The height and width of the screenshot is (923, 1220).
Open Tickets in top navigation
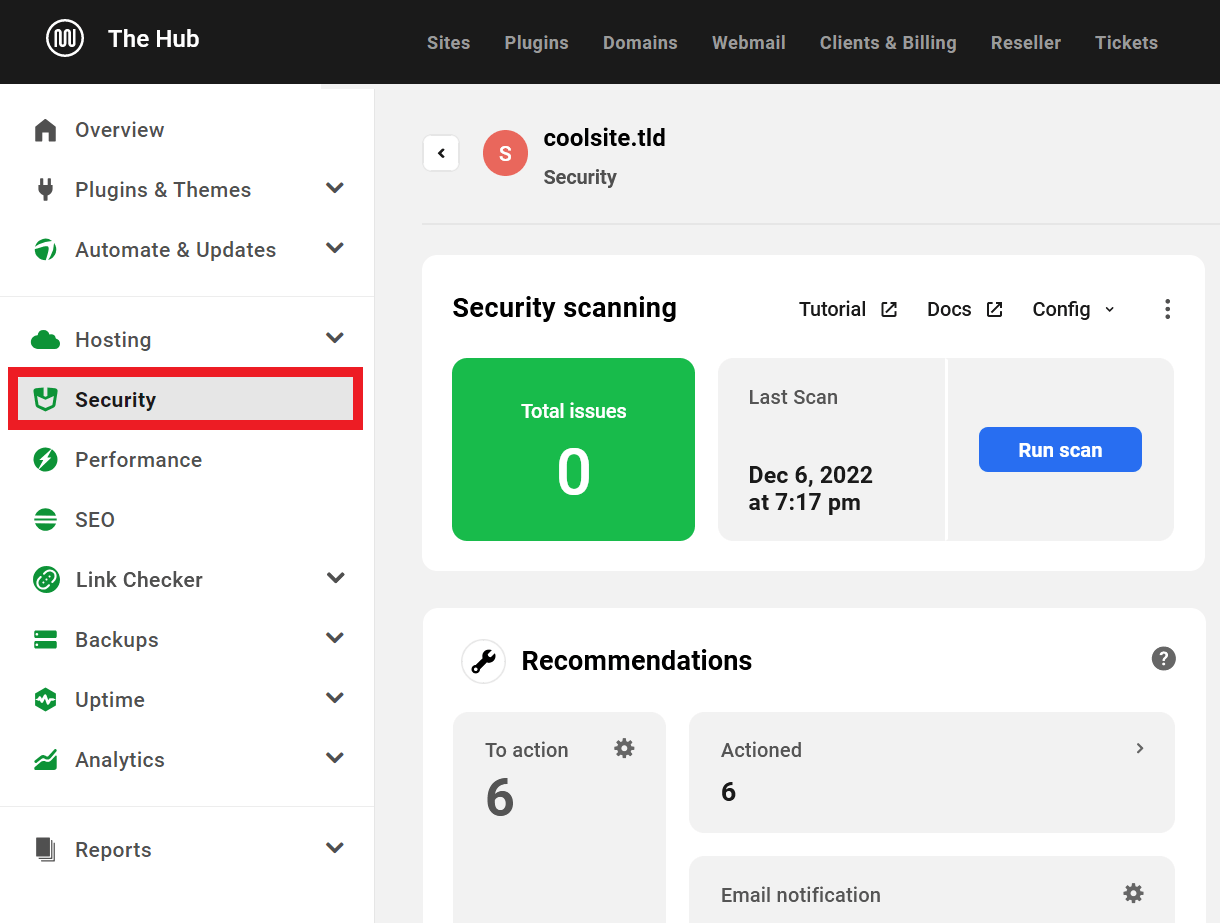coord(1126,43)
